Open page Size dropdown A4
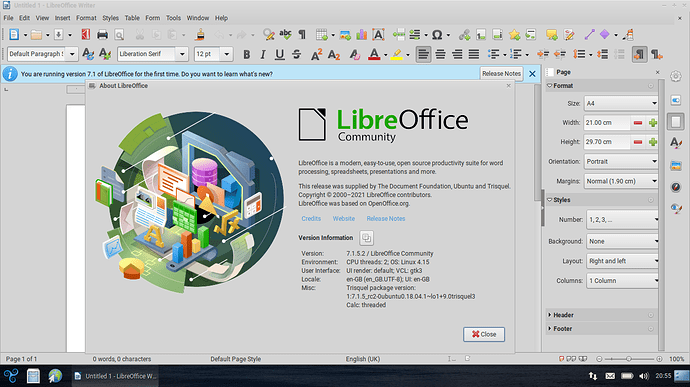Viewport: 690px width, 387px height. (621, 103)
